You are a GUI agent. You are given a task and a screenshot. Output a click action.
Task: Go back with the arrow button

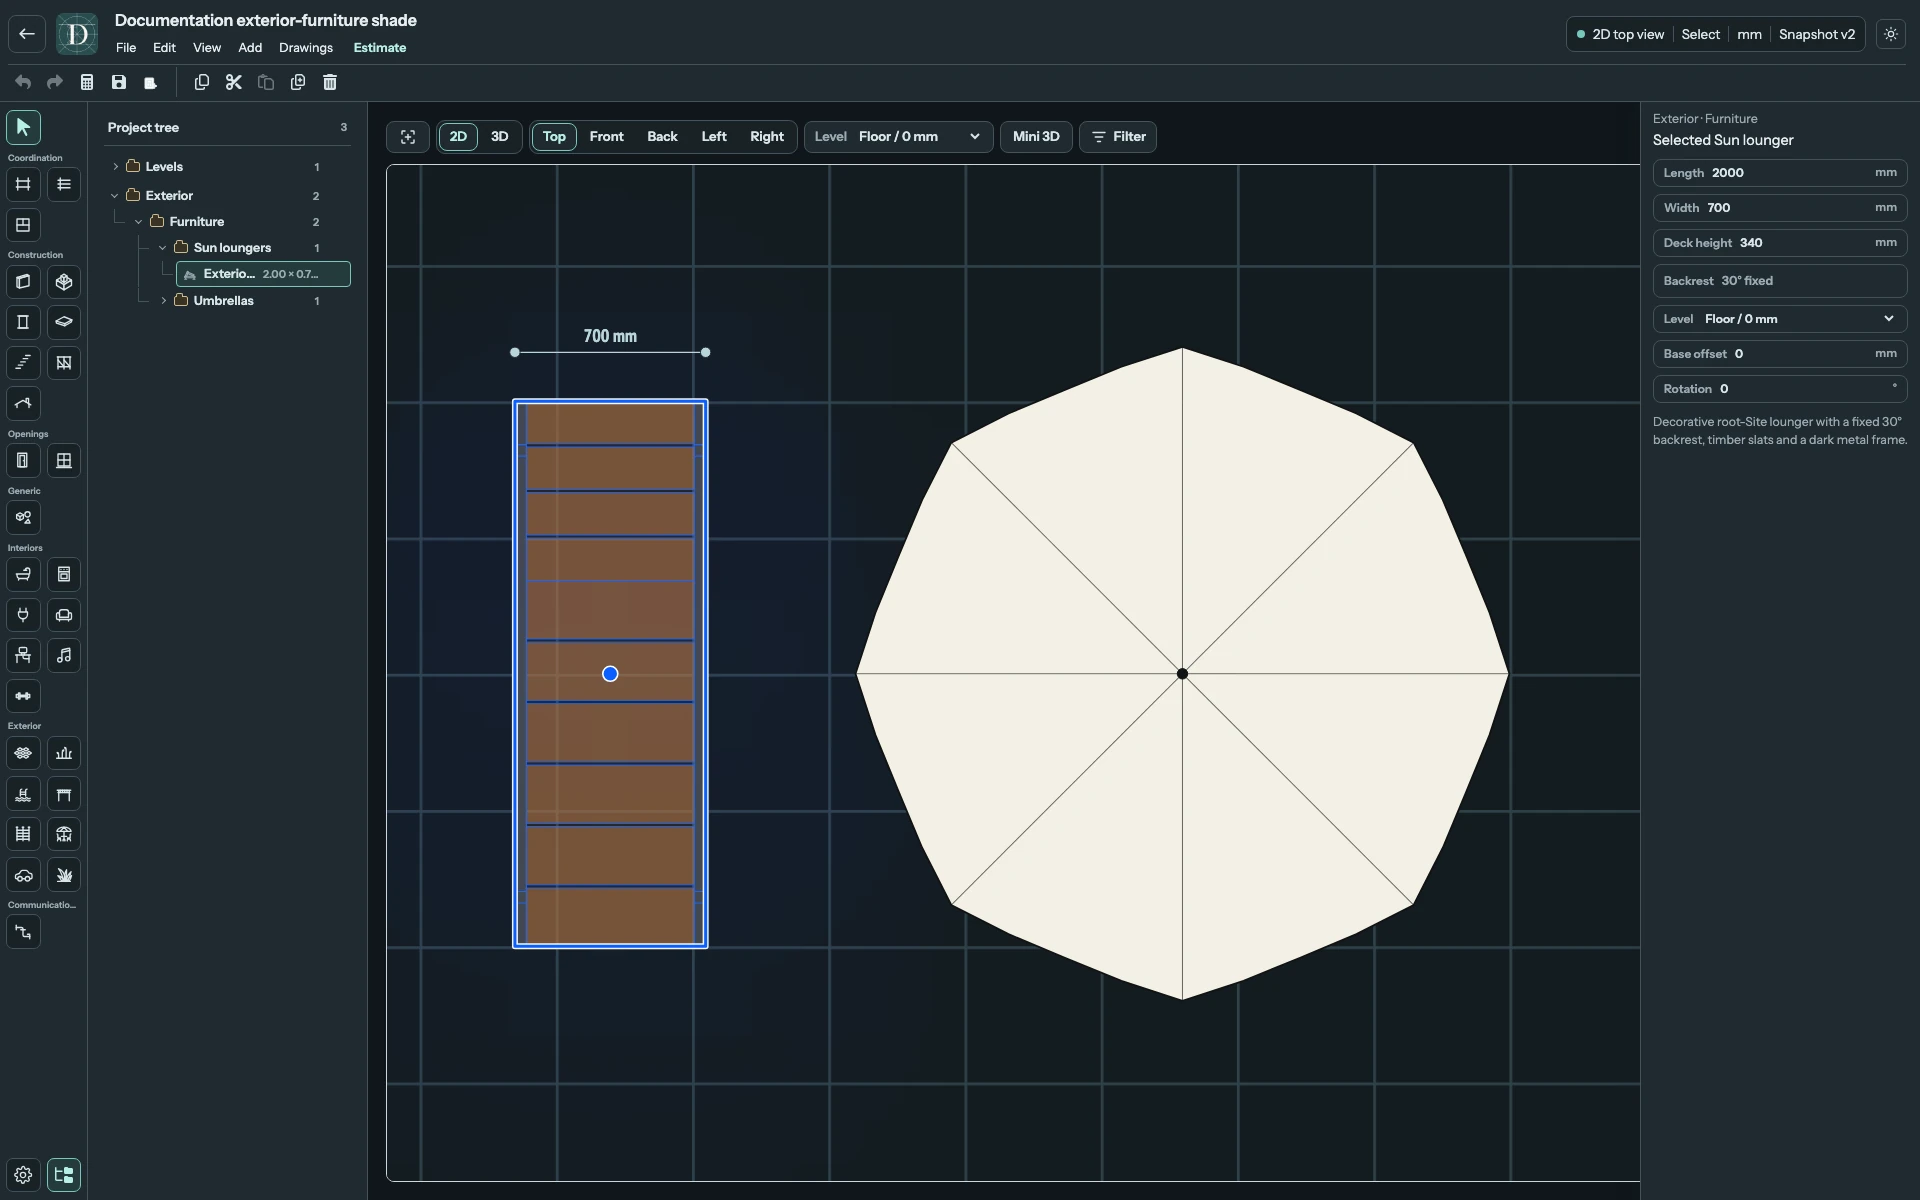pos(27,34)
